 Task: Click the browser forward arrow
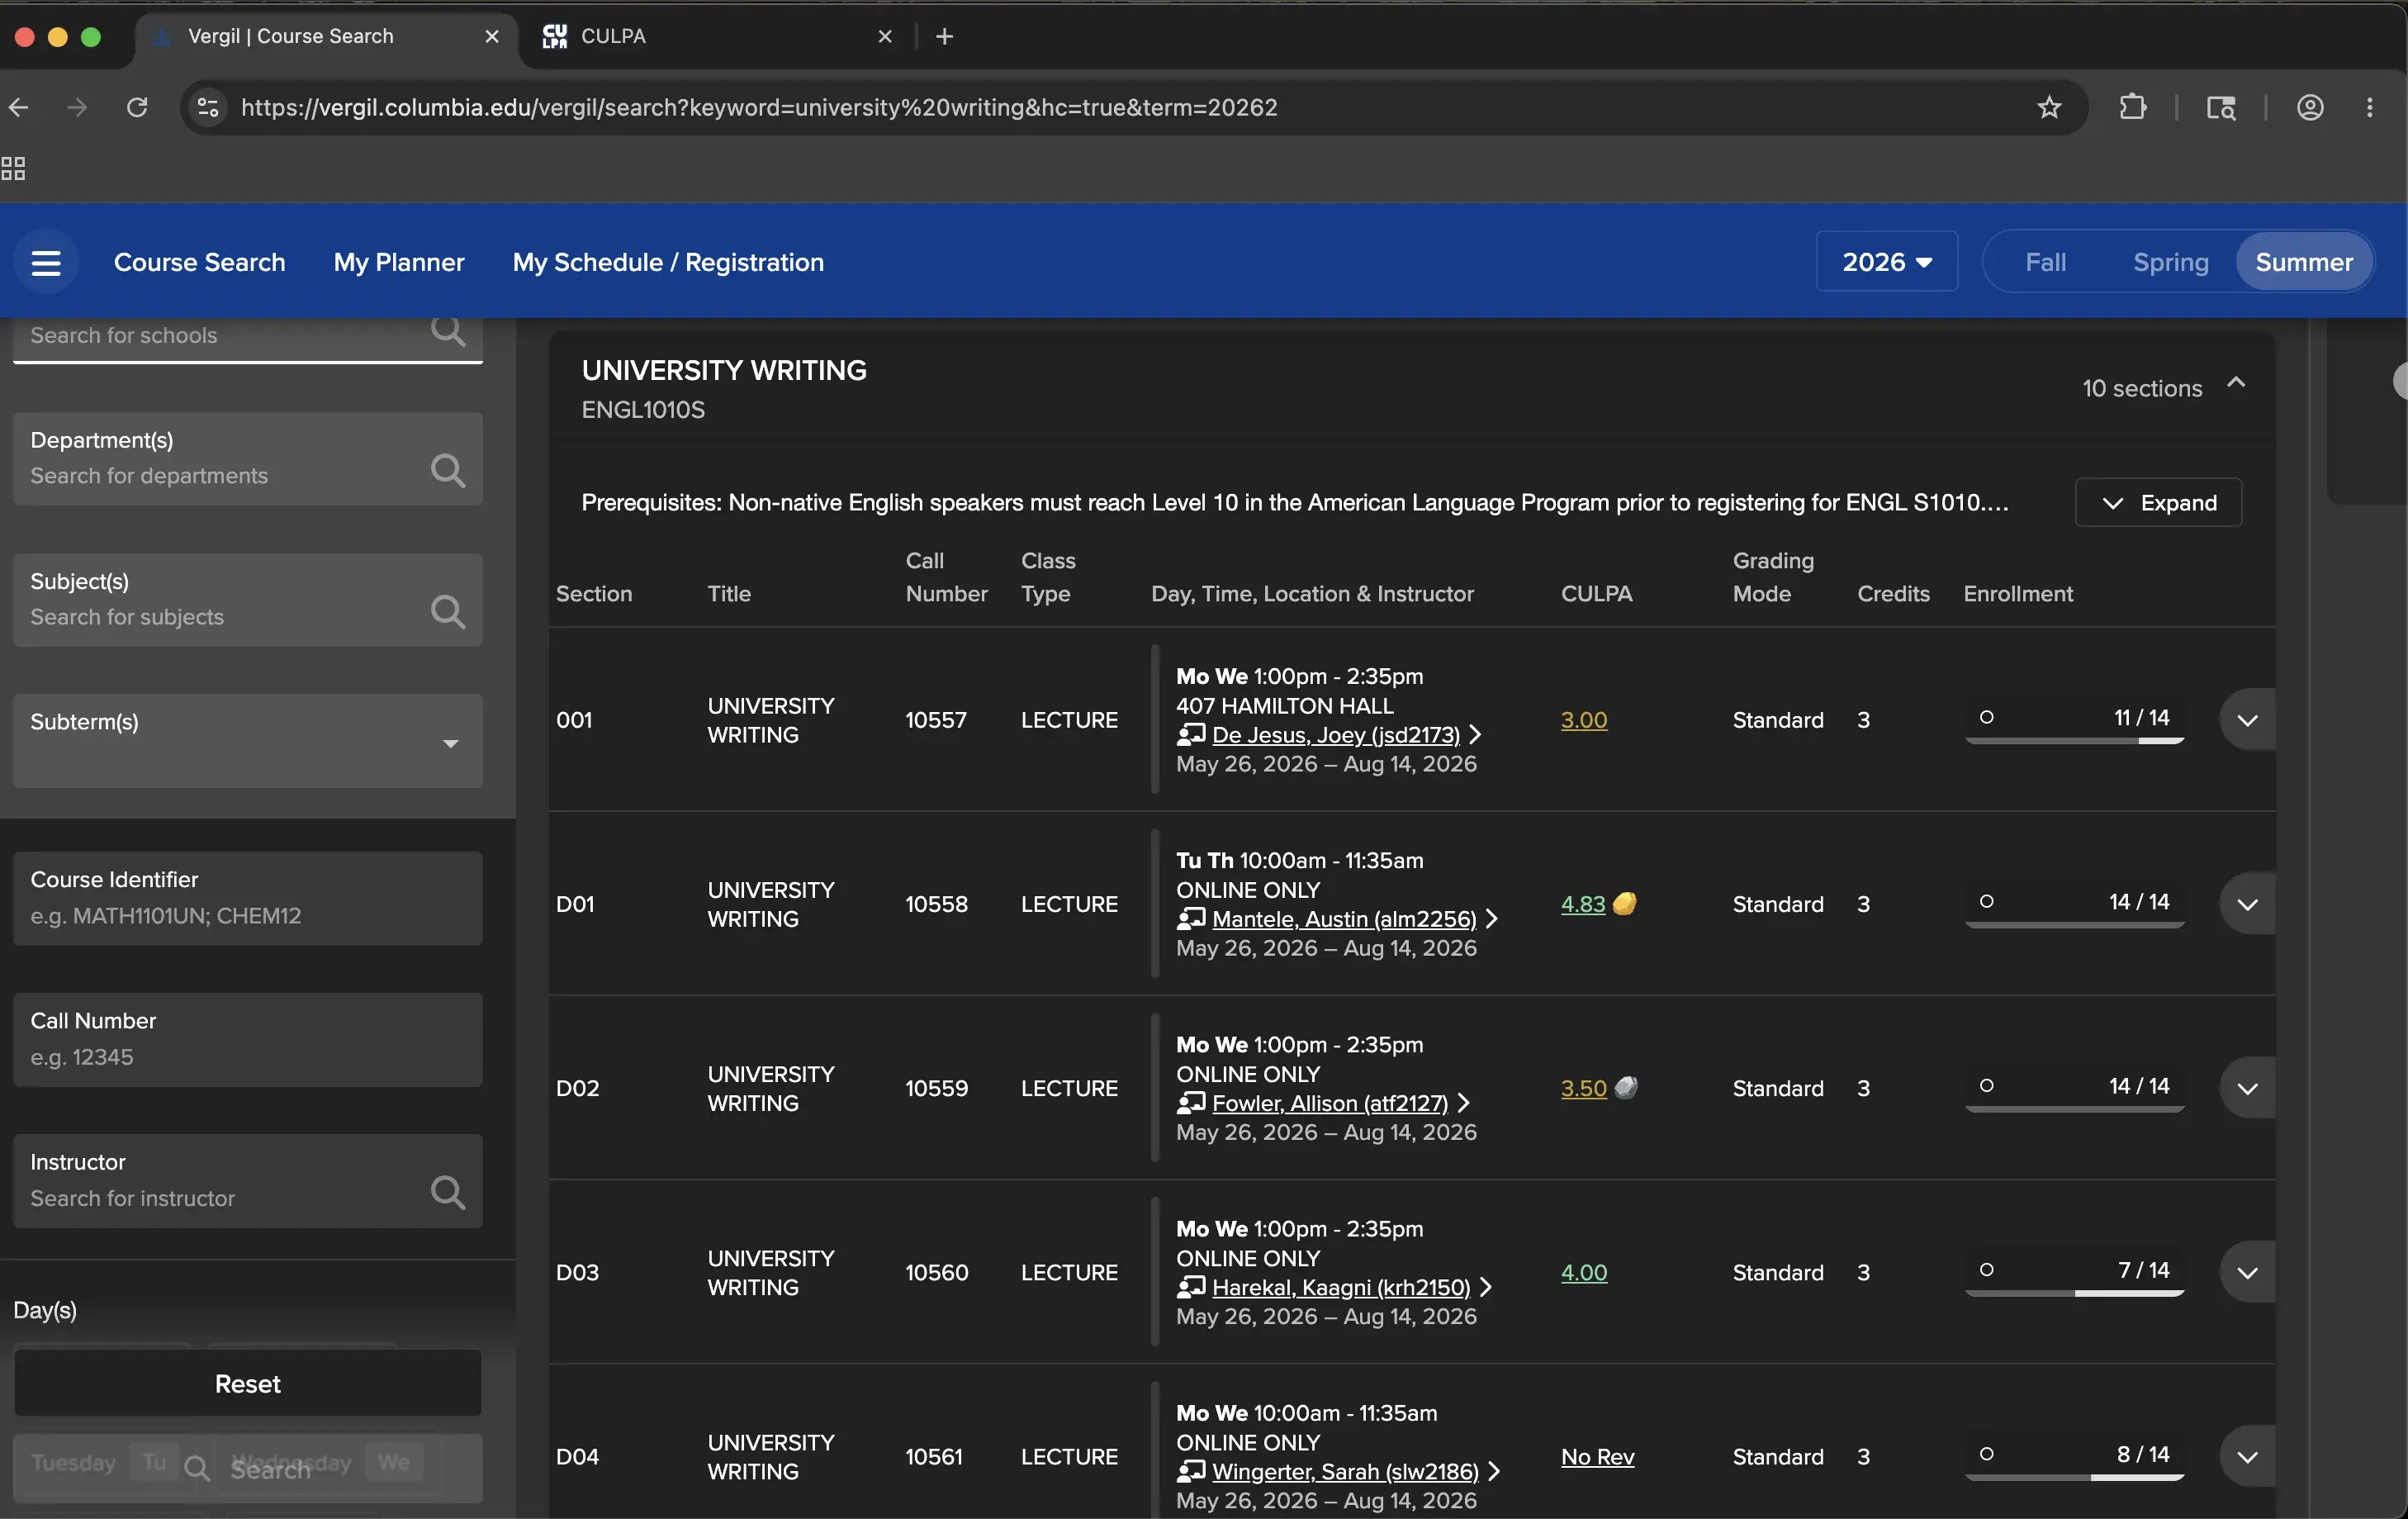(77, 107)
